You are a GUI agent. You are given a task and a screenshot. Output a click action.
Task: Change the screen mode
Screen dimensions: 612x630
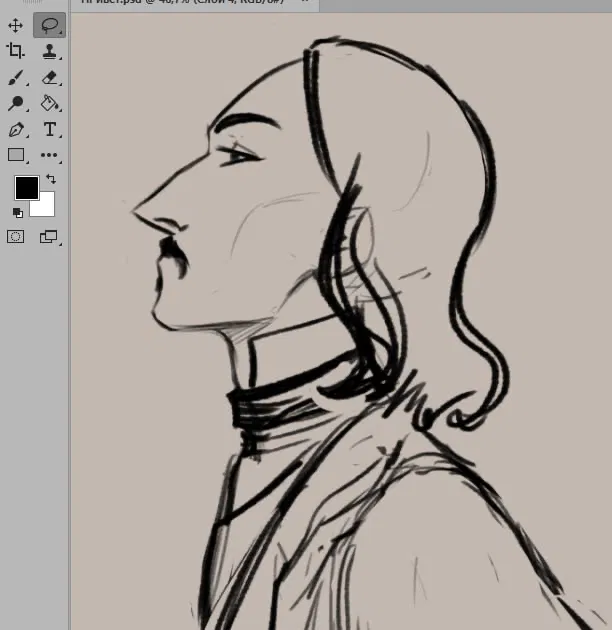(49, 237)
